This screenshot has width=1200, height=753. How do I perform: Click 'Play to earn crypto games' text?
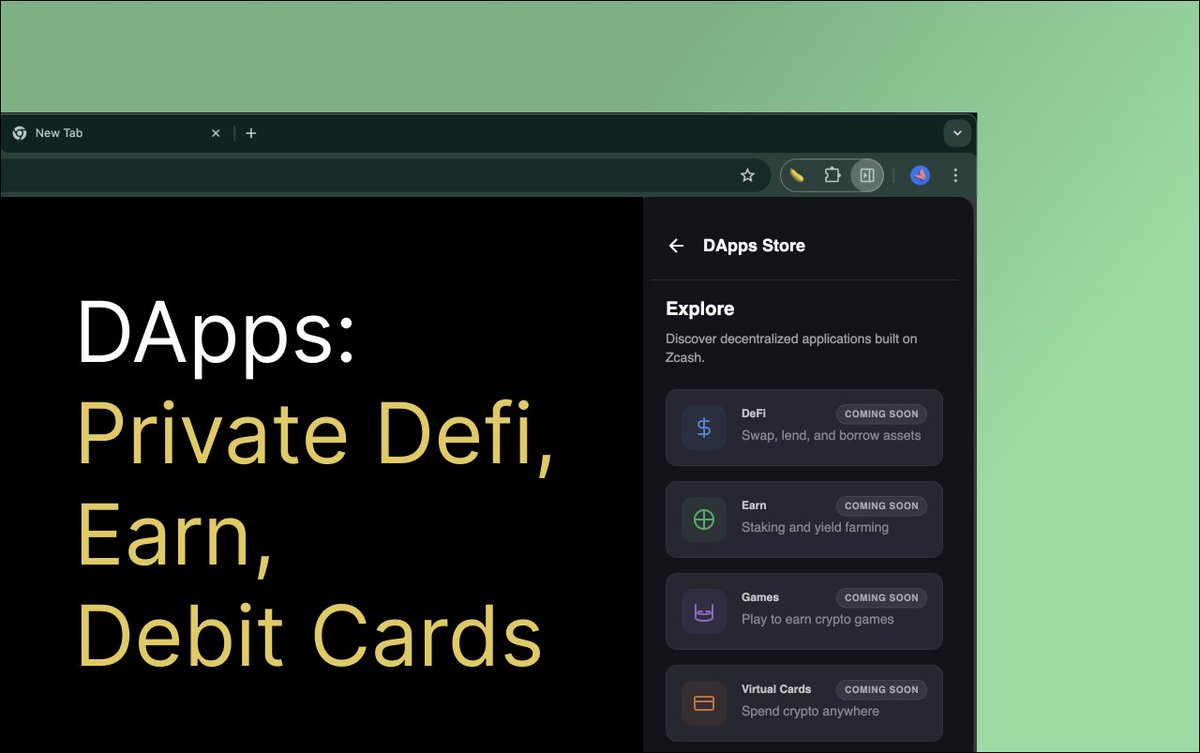(818, 620)
